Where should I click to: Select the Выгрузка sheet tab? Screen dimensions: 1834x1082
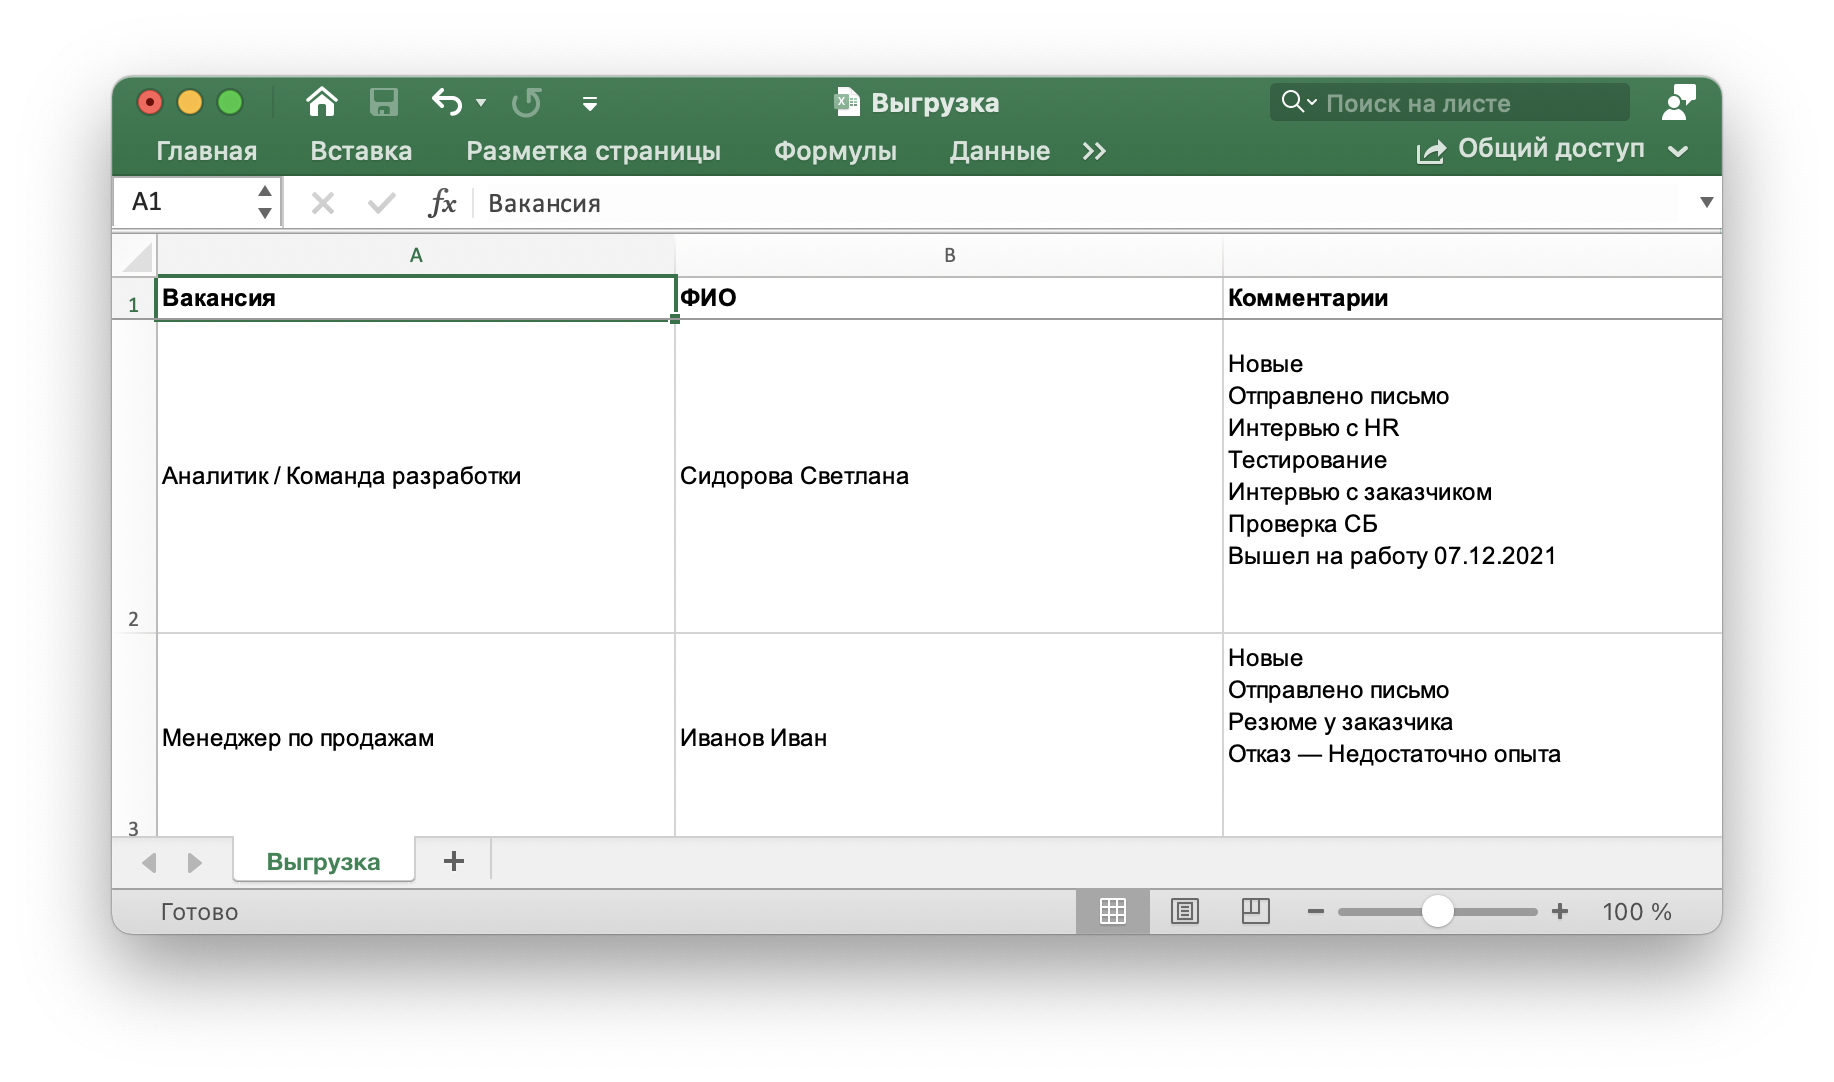coord(323,861)
